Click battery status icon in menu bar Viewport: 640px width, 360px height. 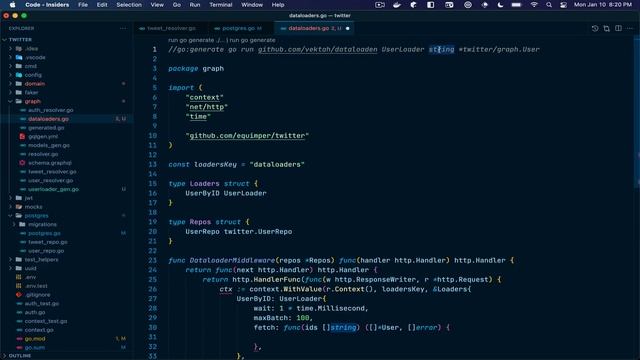coord(516,5)
